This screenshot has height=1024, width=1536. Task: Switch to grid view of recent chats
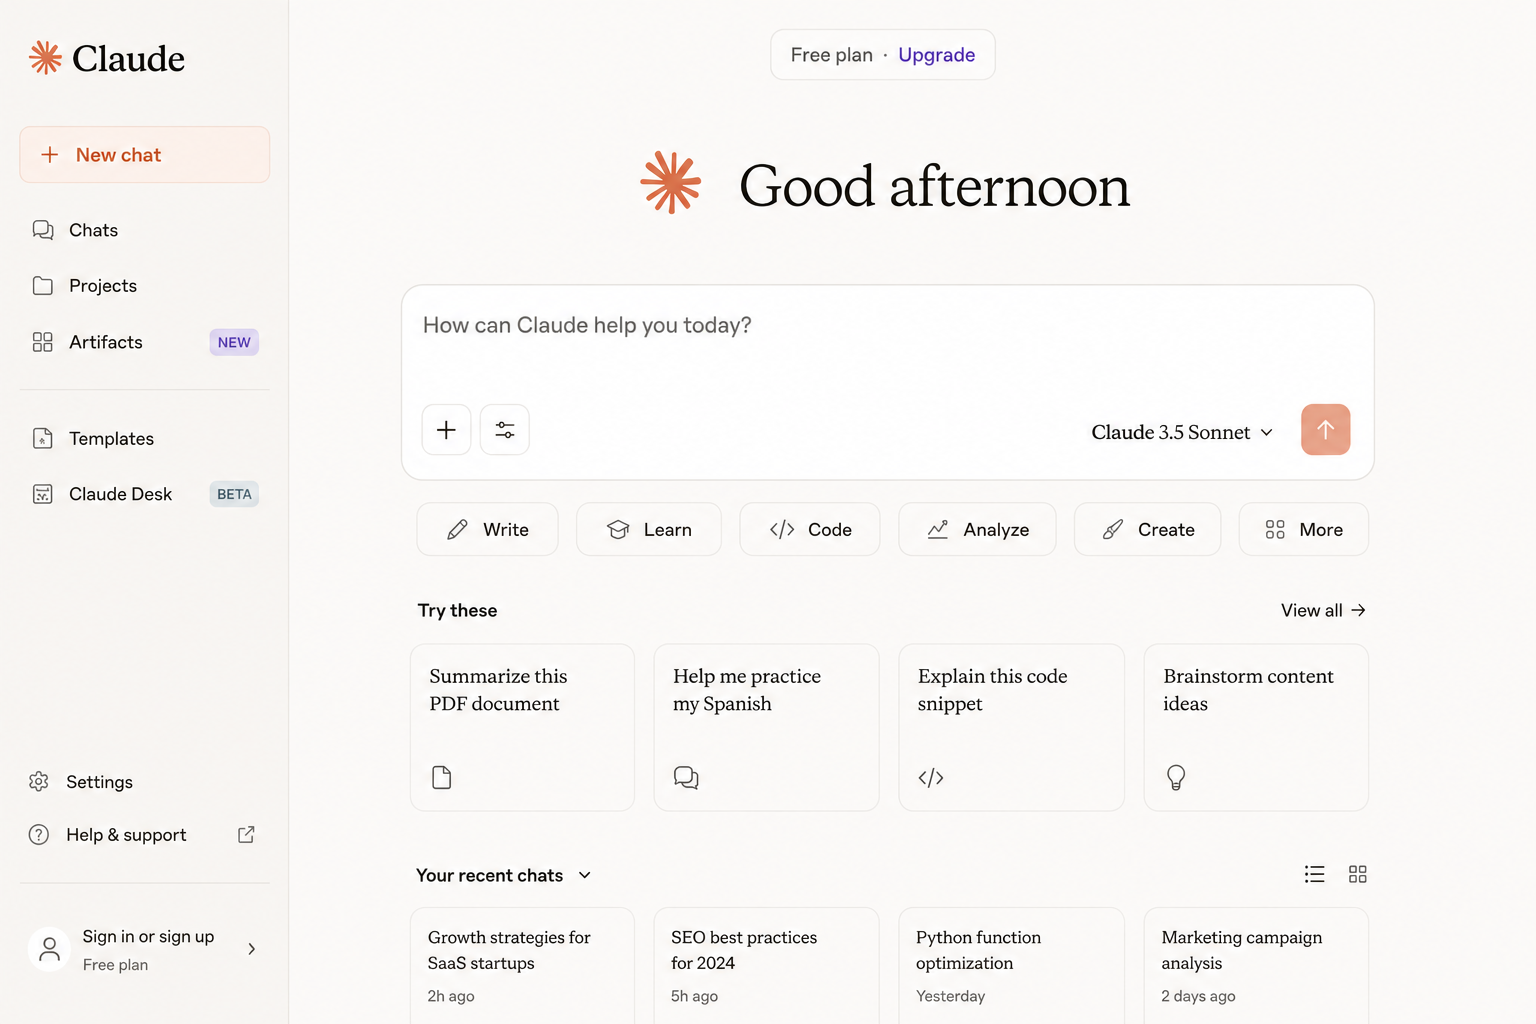[x=1357, y=875]
